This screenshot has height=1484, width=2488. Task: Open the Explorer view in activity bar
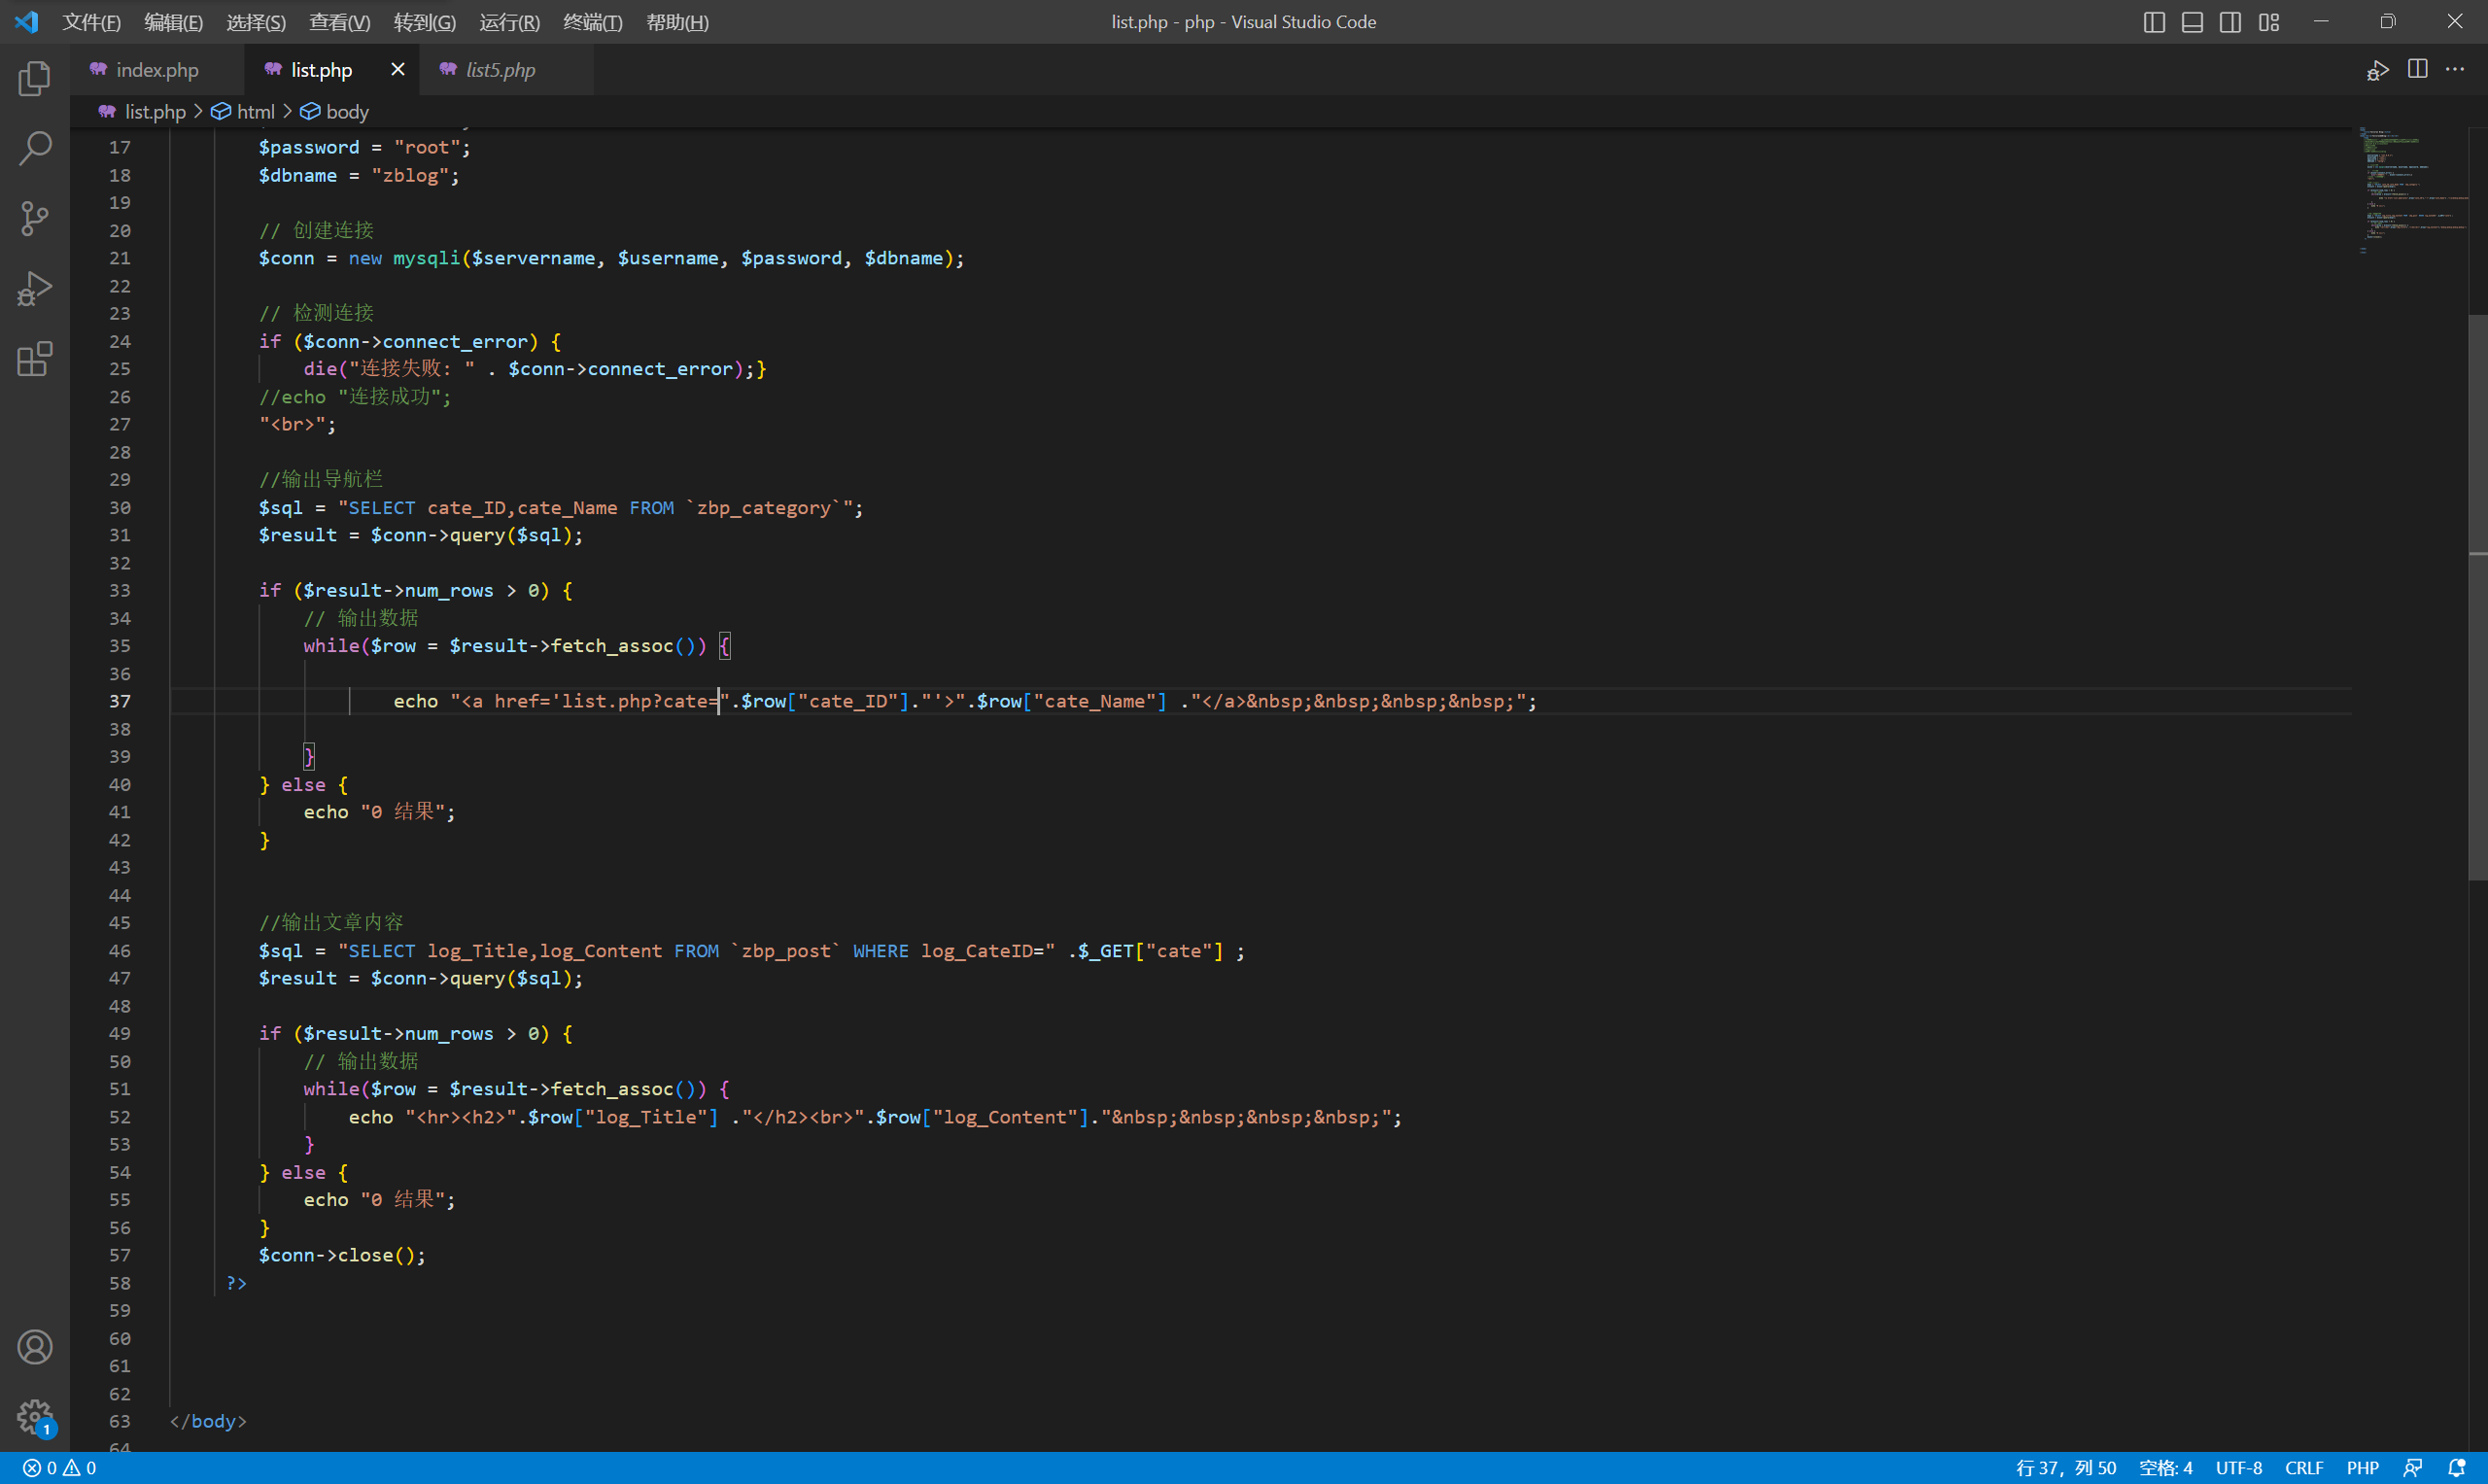pyautogui.click(x=34, y=78)
